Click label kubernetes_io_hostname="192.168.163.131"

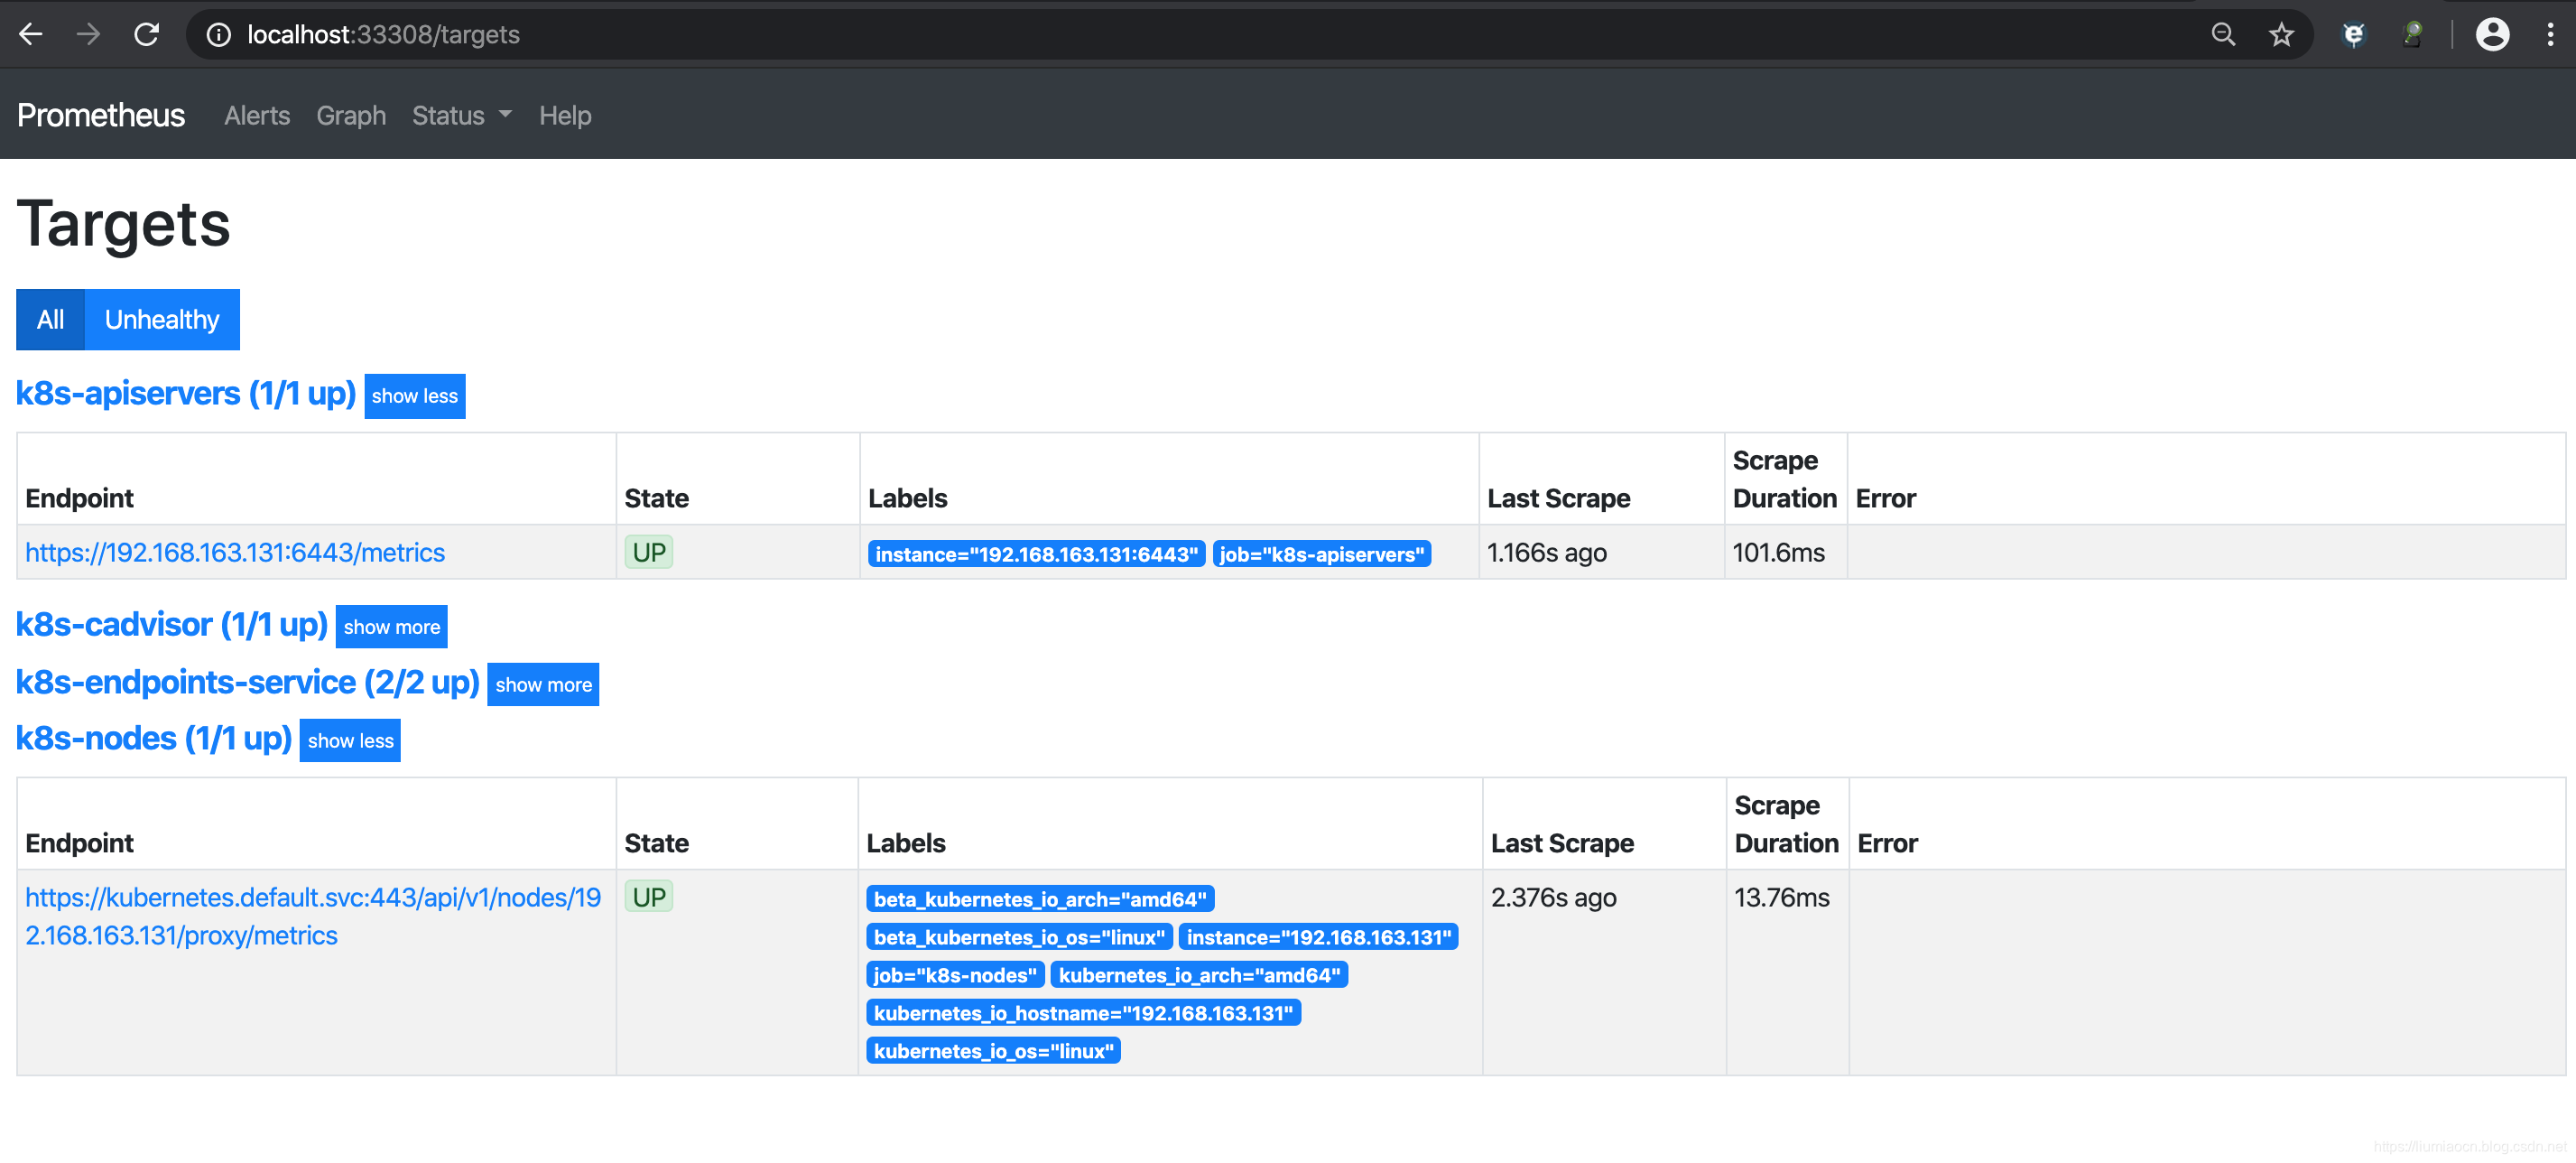(1083, 1013)
